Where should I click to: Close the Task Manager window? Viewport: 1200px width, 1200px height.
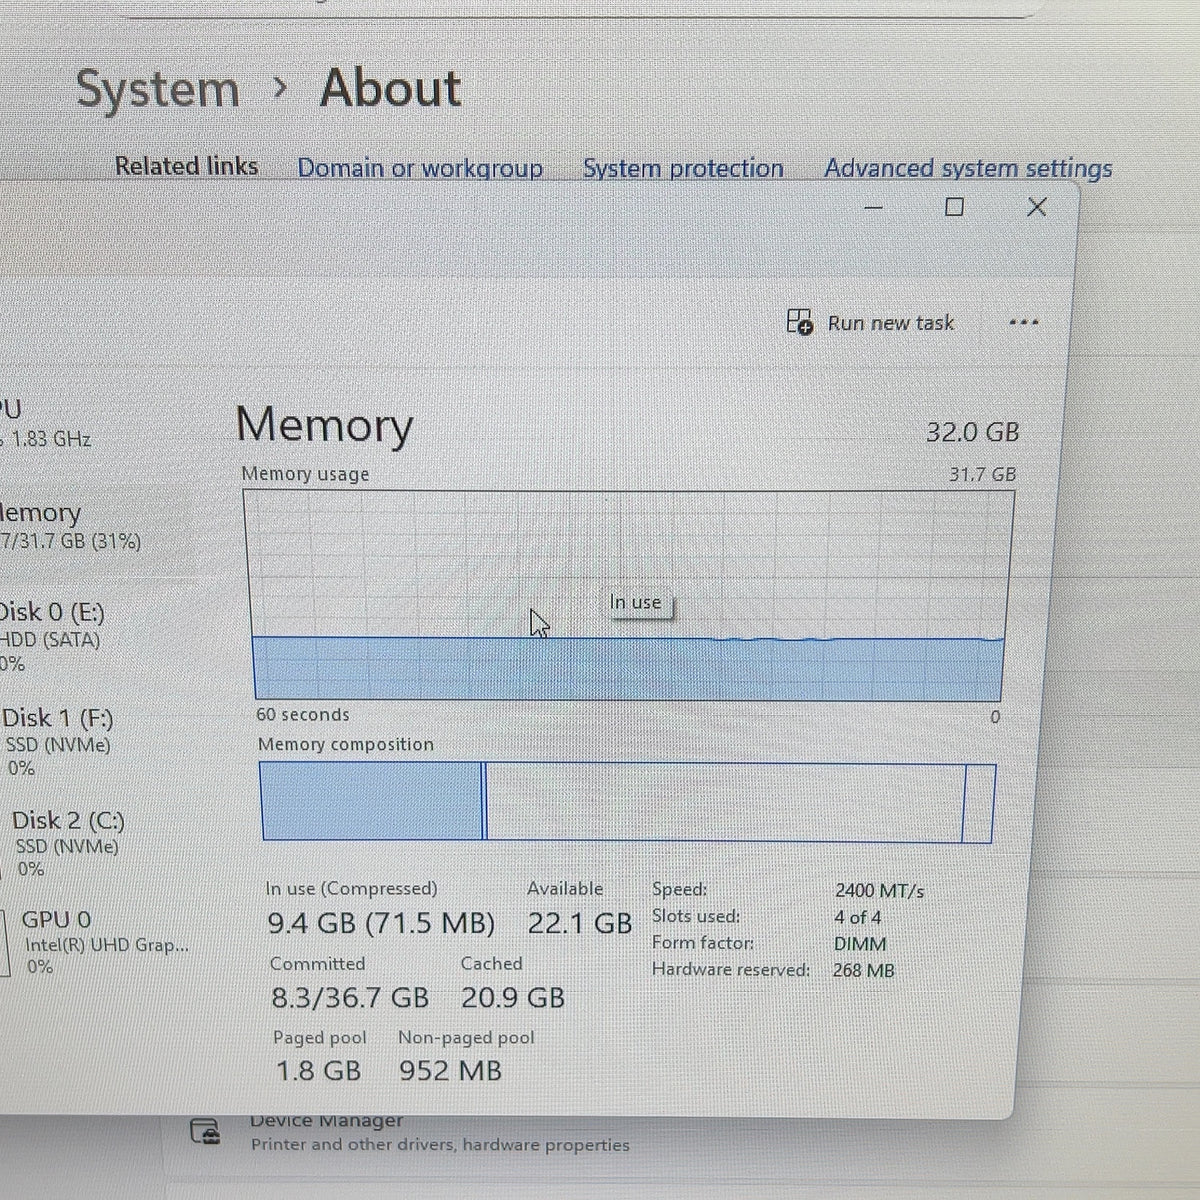point(1037,207)
